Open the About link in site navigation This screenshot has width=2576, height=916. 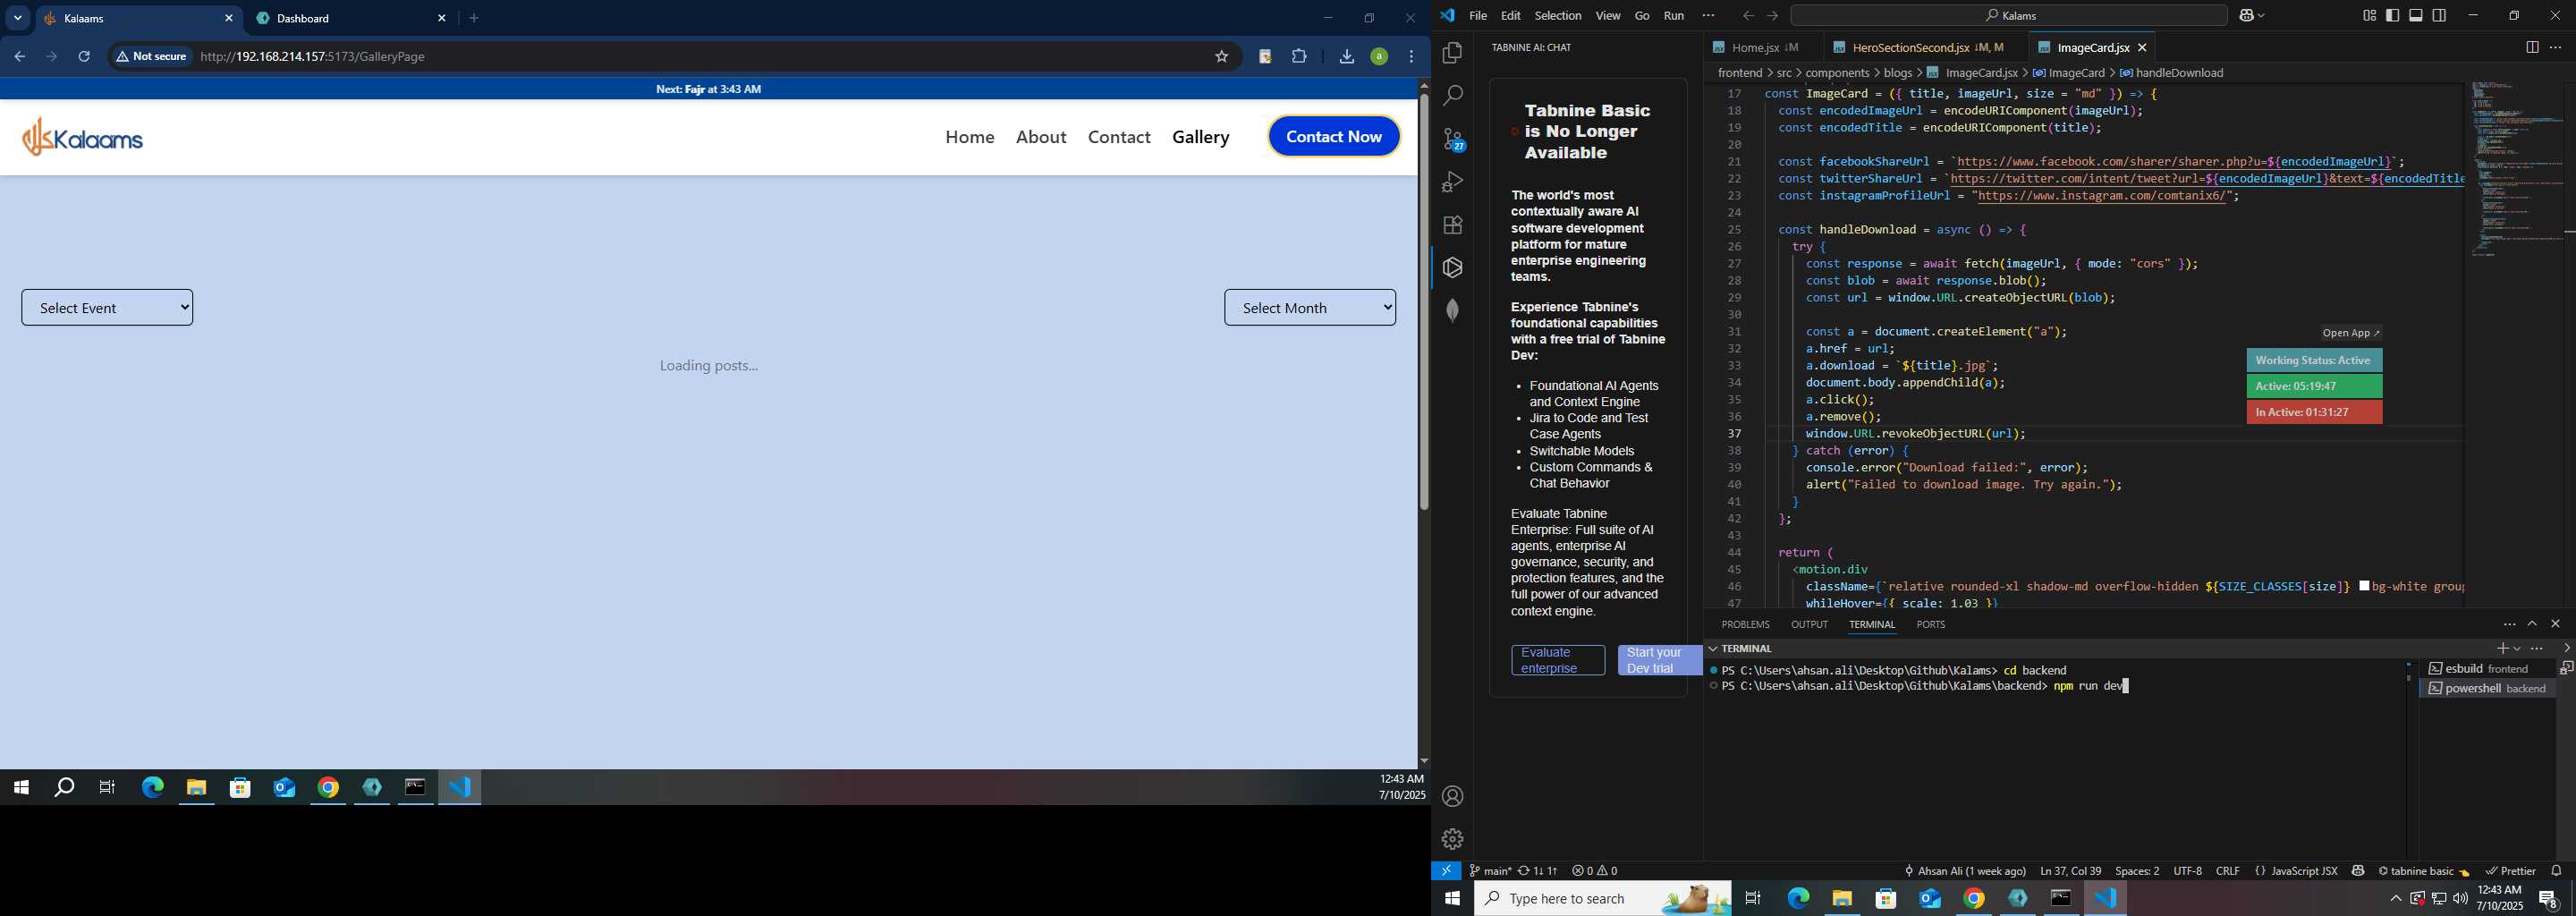click(1041, 137)
